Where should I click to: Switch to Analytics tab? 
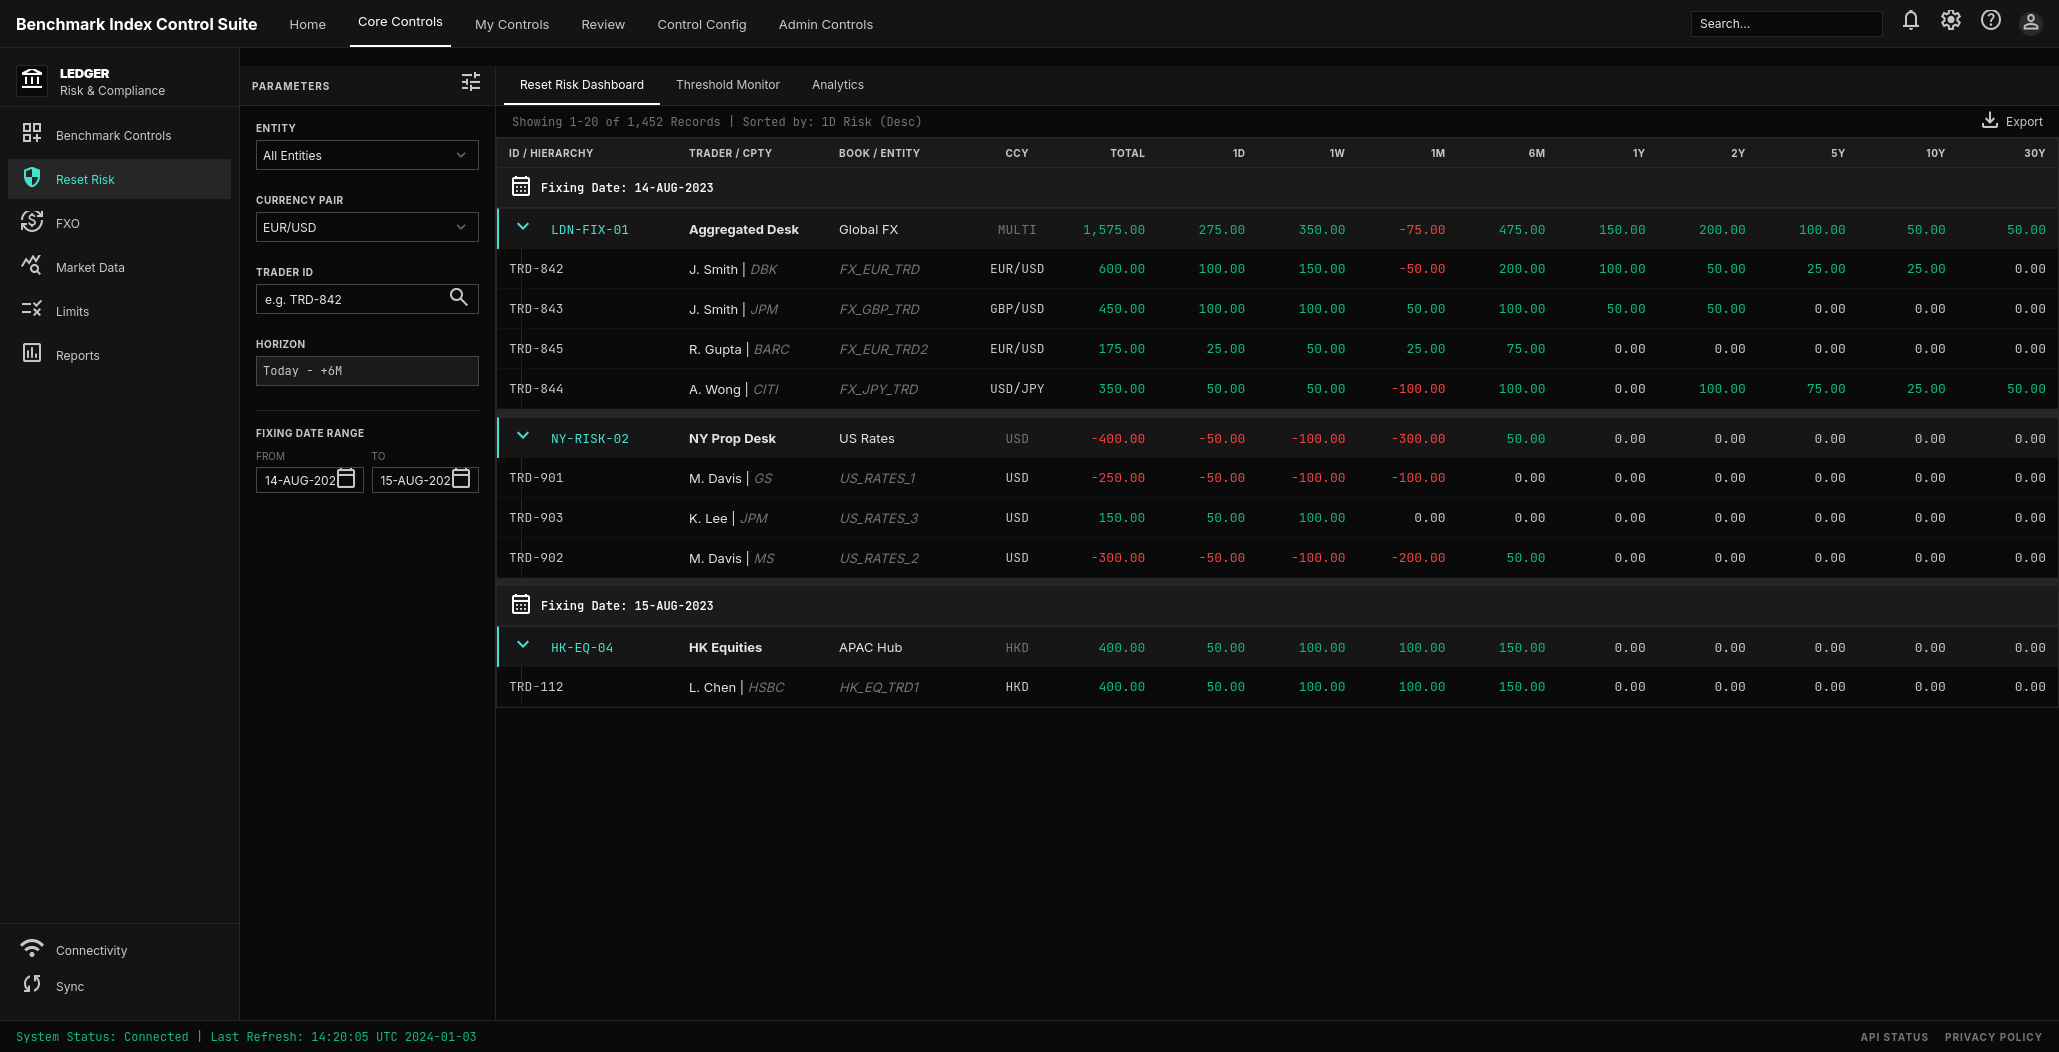click(x=838, y=85)
